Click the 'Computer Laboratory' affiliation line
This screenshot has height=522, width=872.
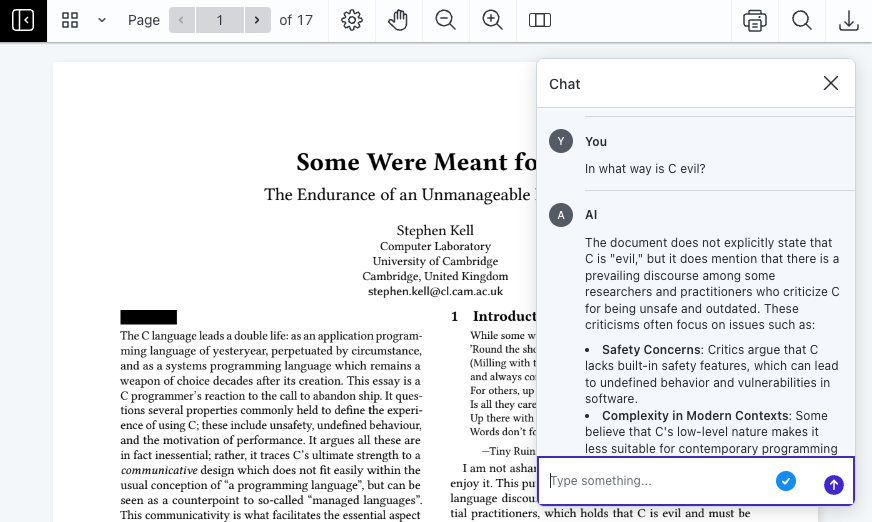(x=435, y=246)
